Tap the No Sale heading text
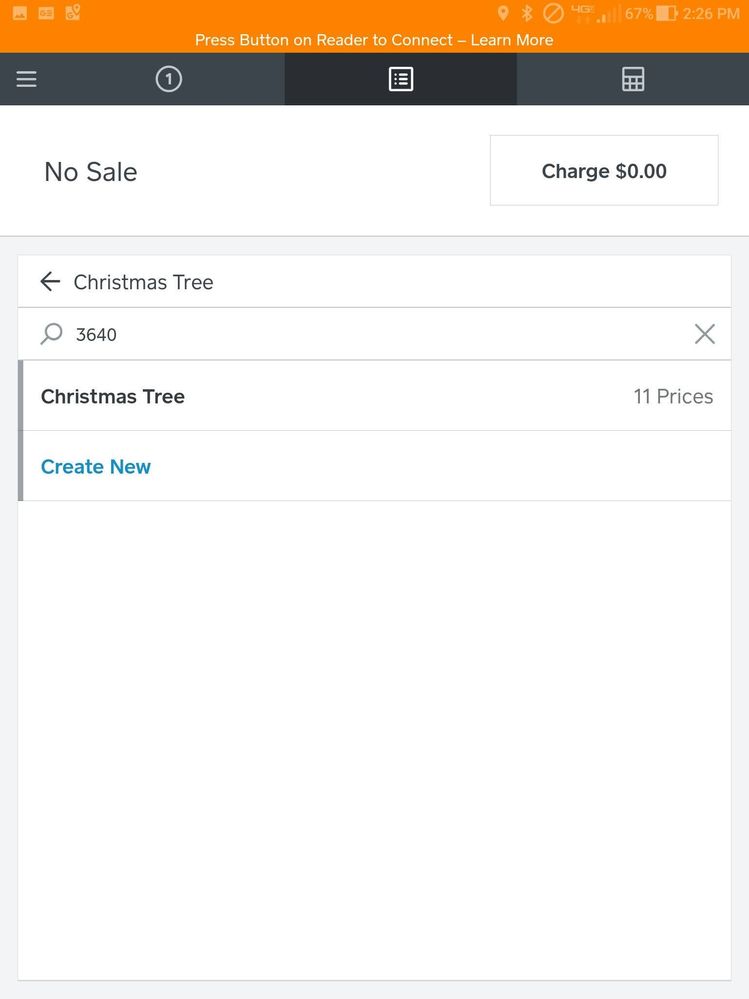 coord(91,172)
